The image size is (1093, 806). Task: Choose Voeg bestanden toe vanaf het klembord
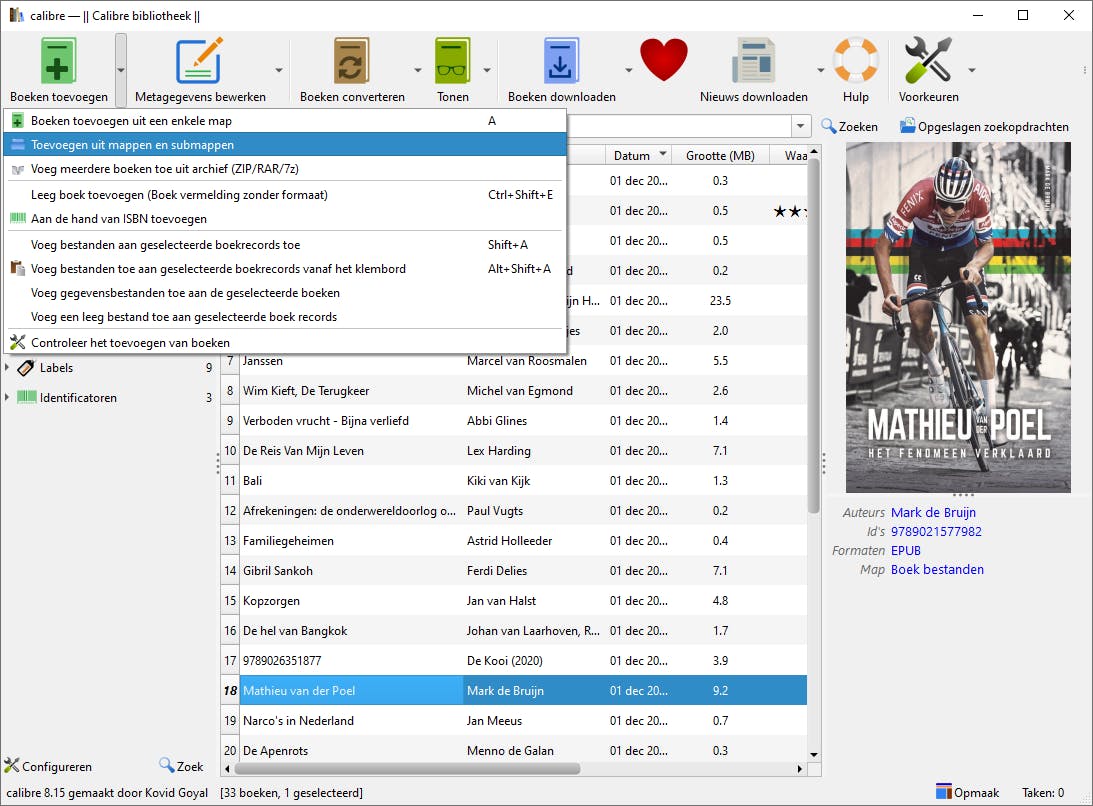tap(285, 269)
